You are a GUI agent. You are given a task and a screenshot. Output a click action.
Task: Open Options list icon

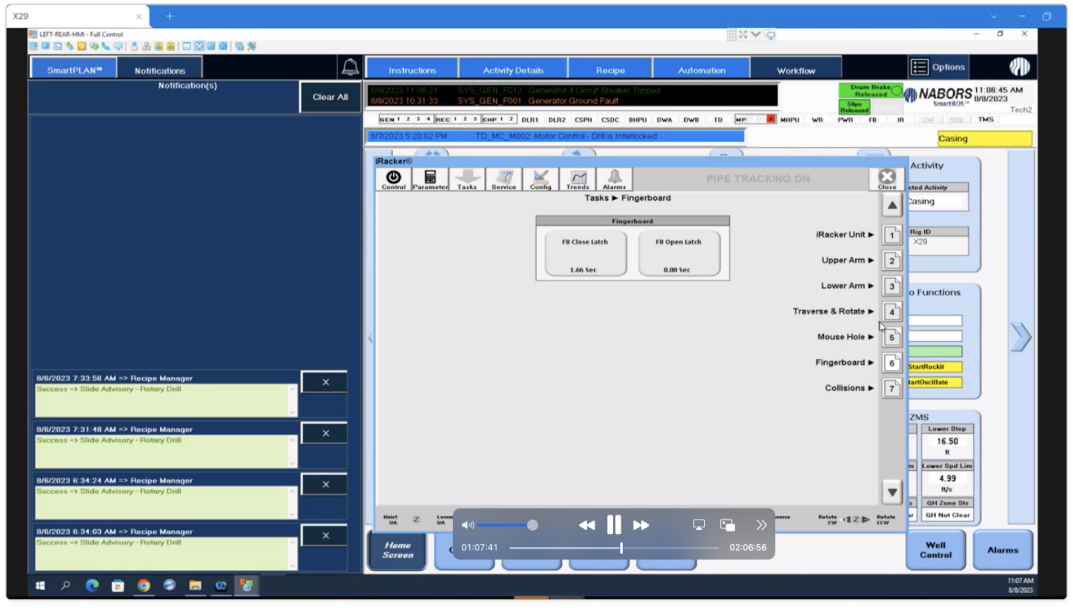[x=920, y=67]
